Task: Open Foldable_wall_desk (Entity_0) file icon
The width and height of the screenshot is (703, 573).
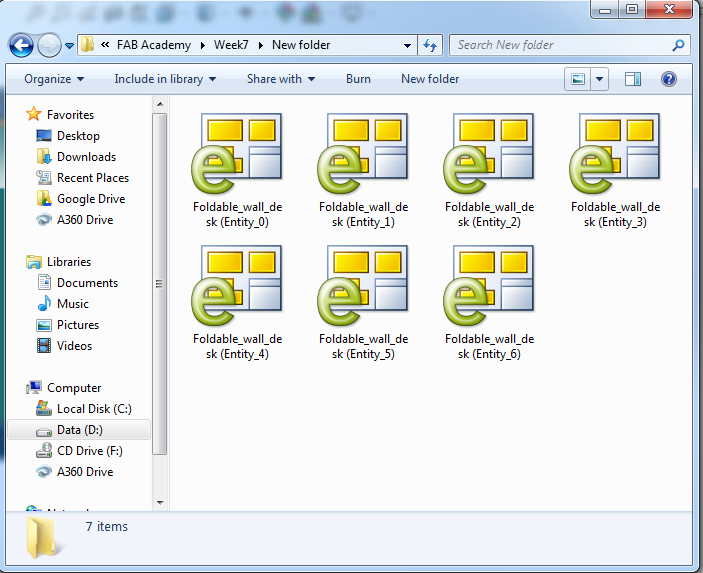Action: [237, 153]
